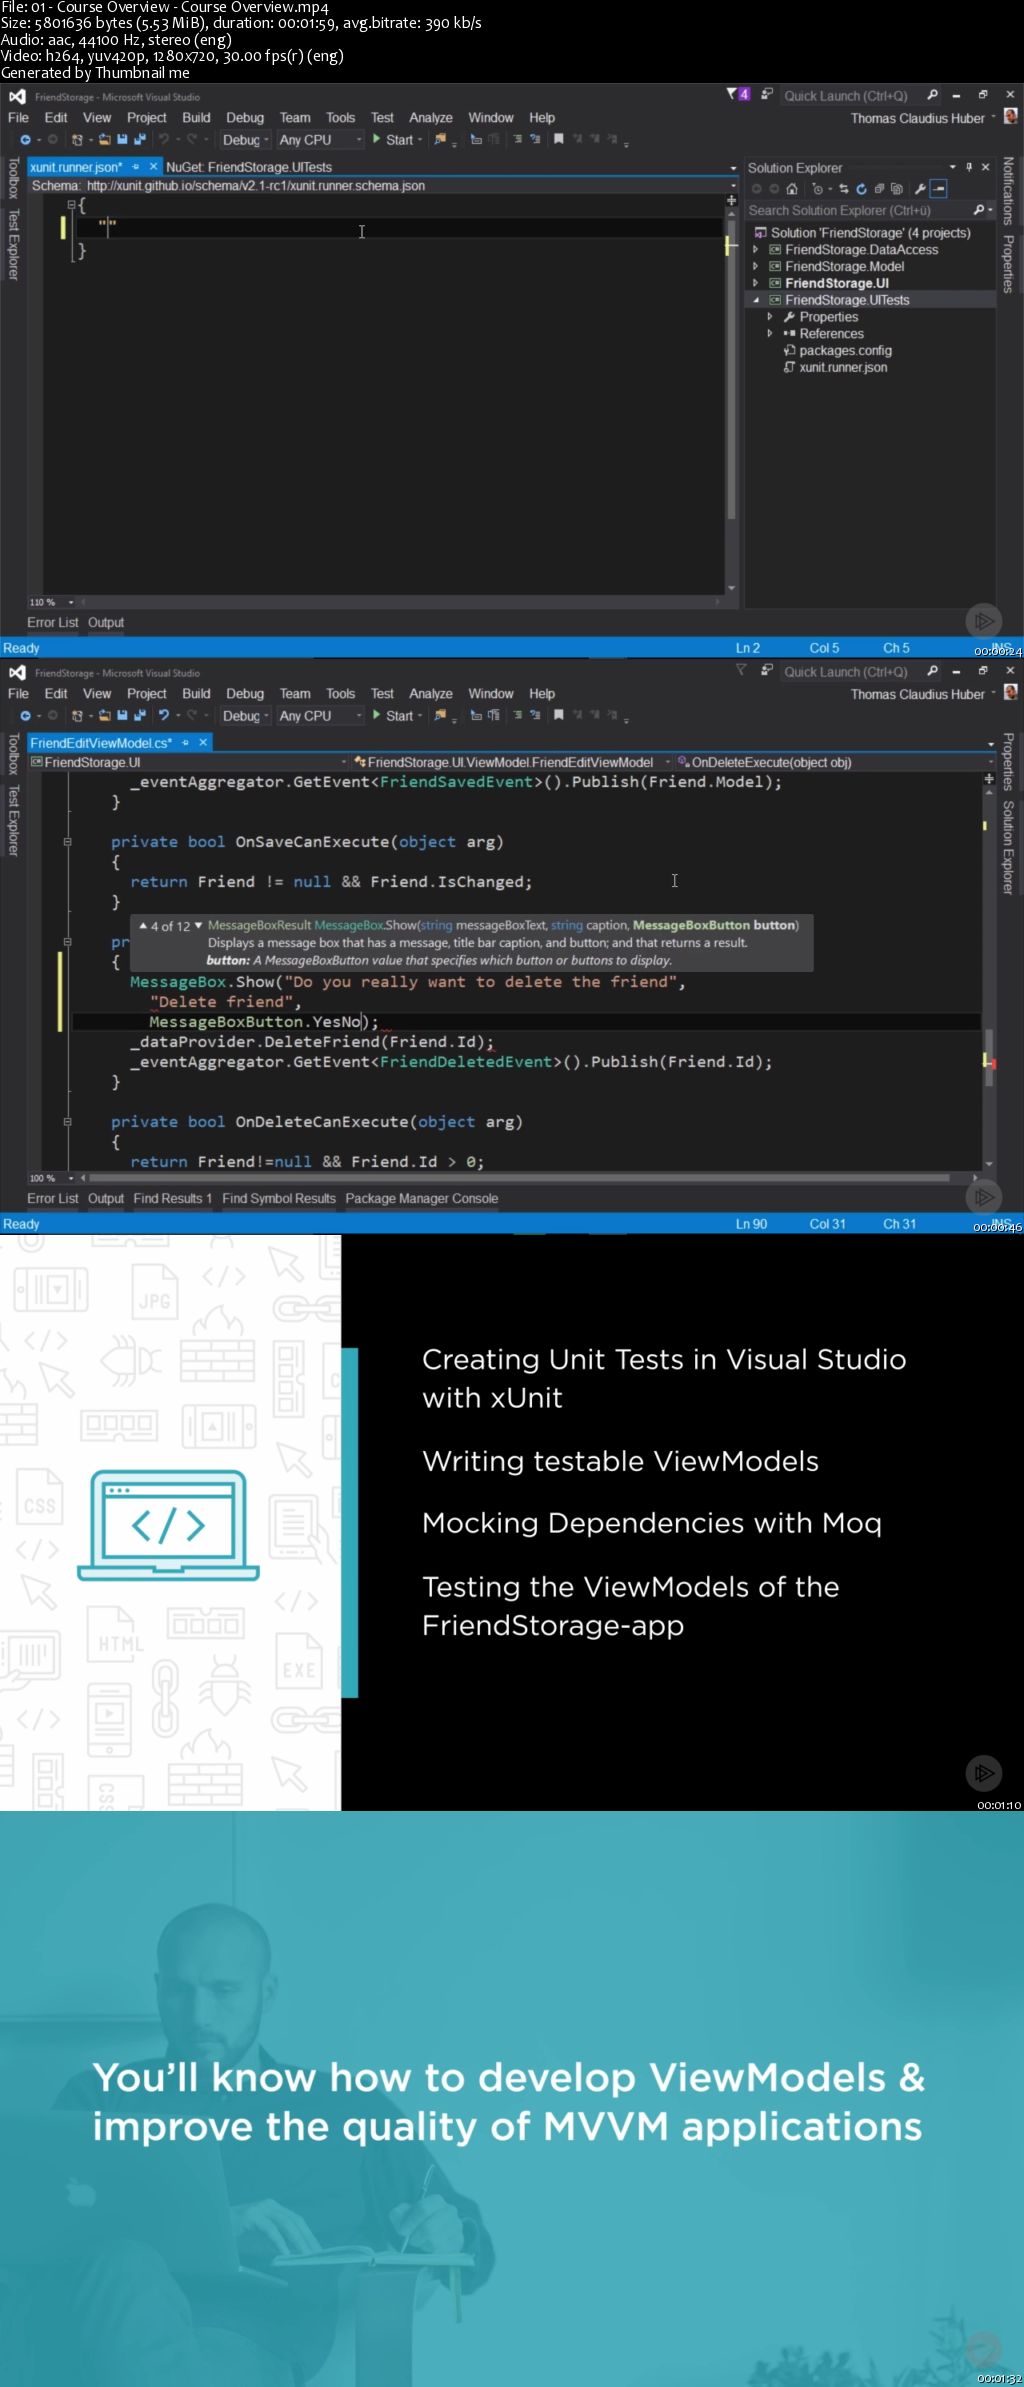Click Navigate Backward icon in xunit frame toolbar
Screen dimensions: 1024x2387
[25, 140]
